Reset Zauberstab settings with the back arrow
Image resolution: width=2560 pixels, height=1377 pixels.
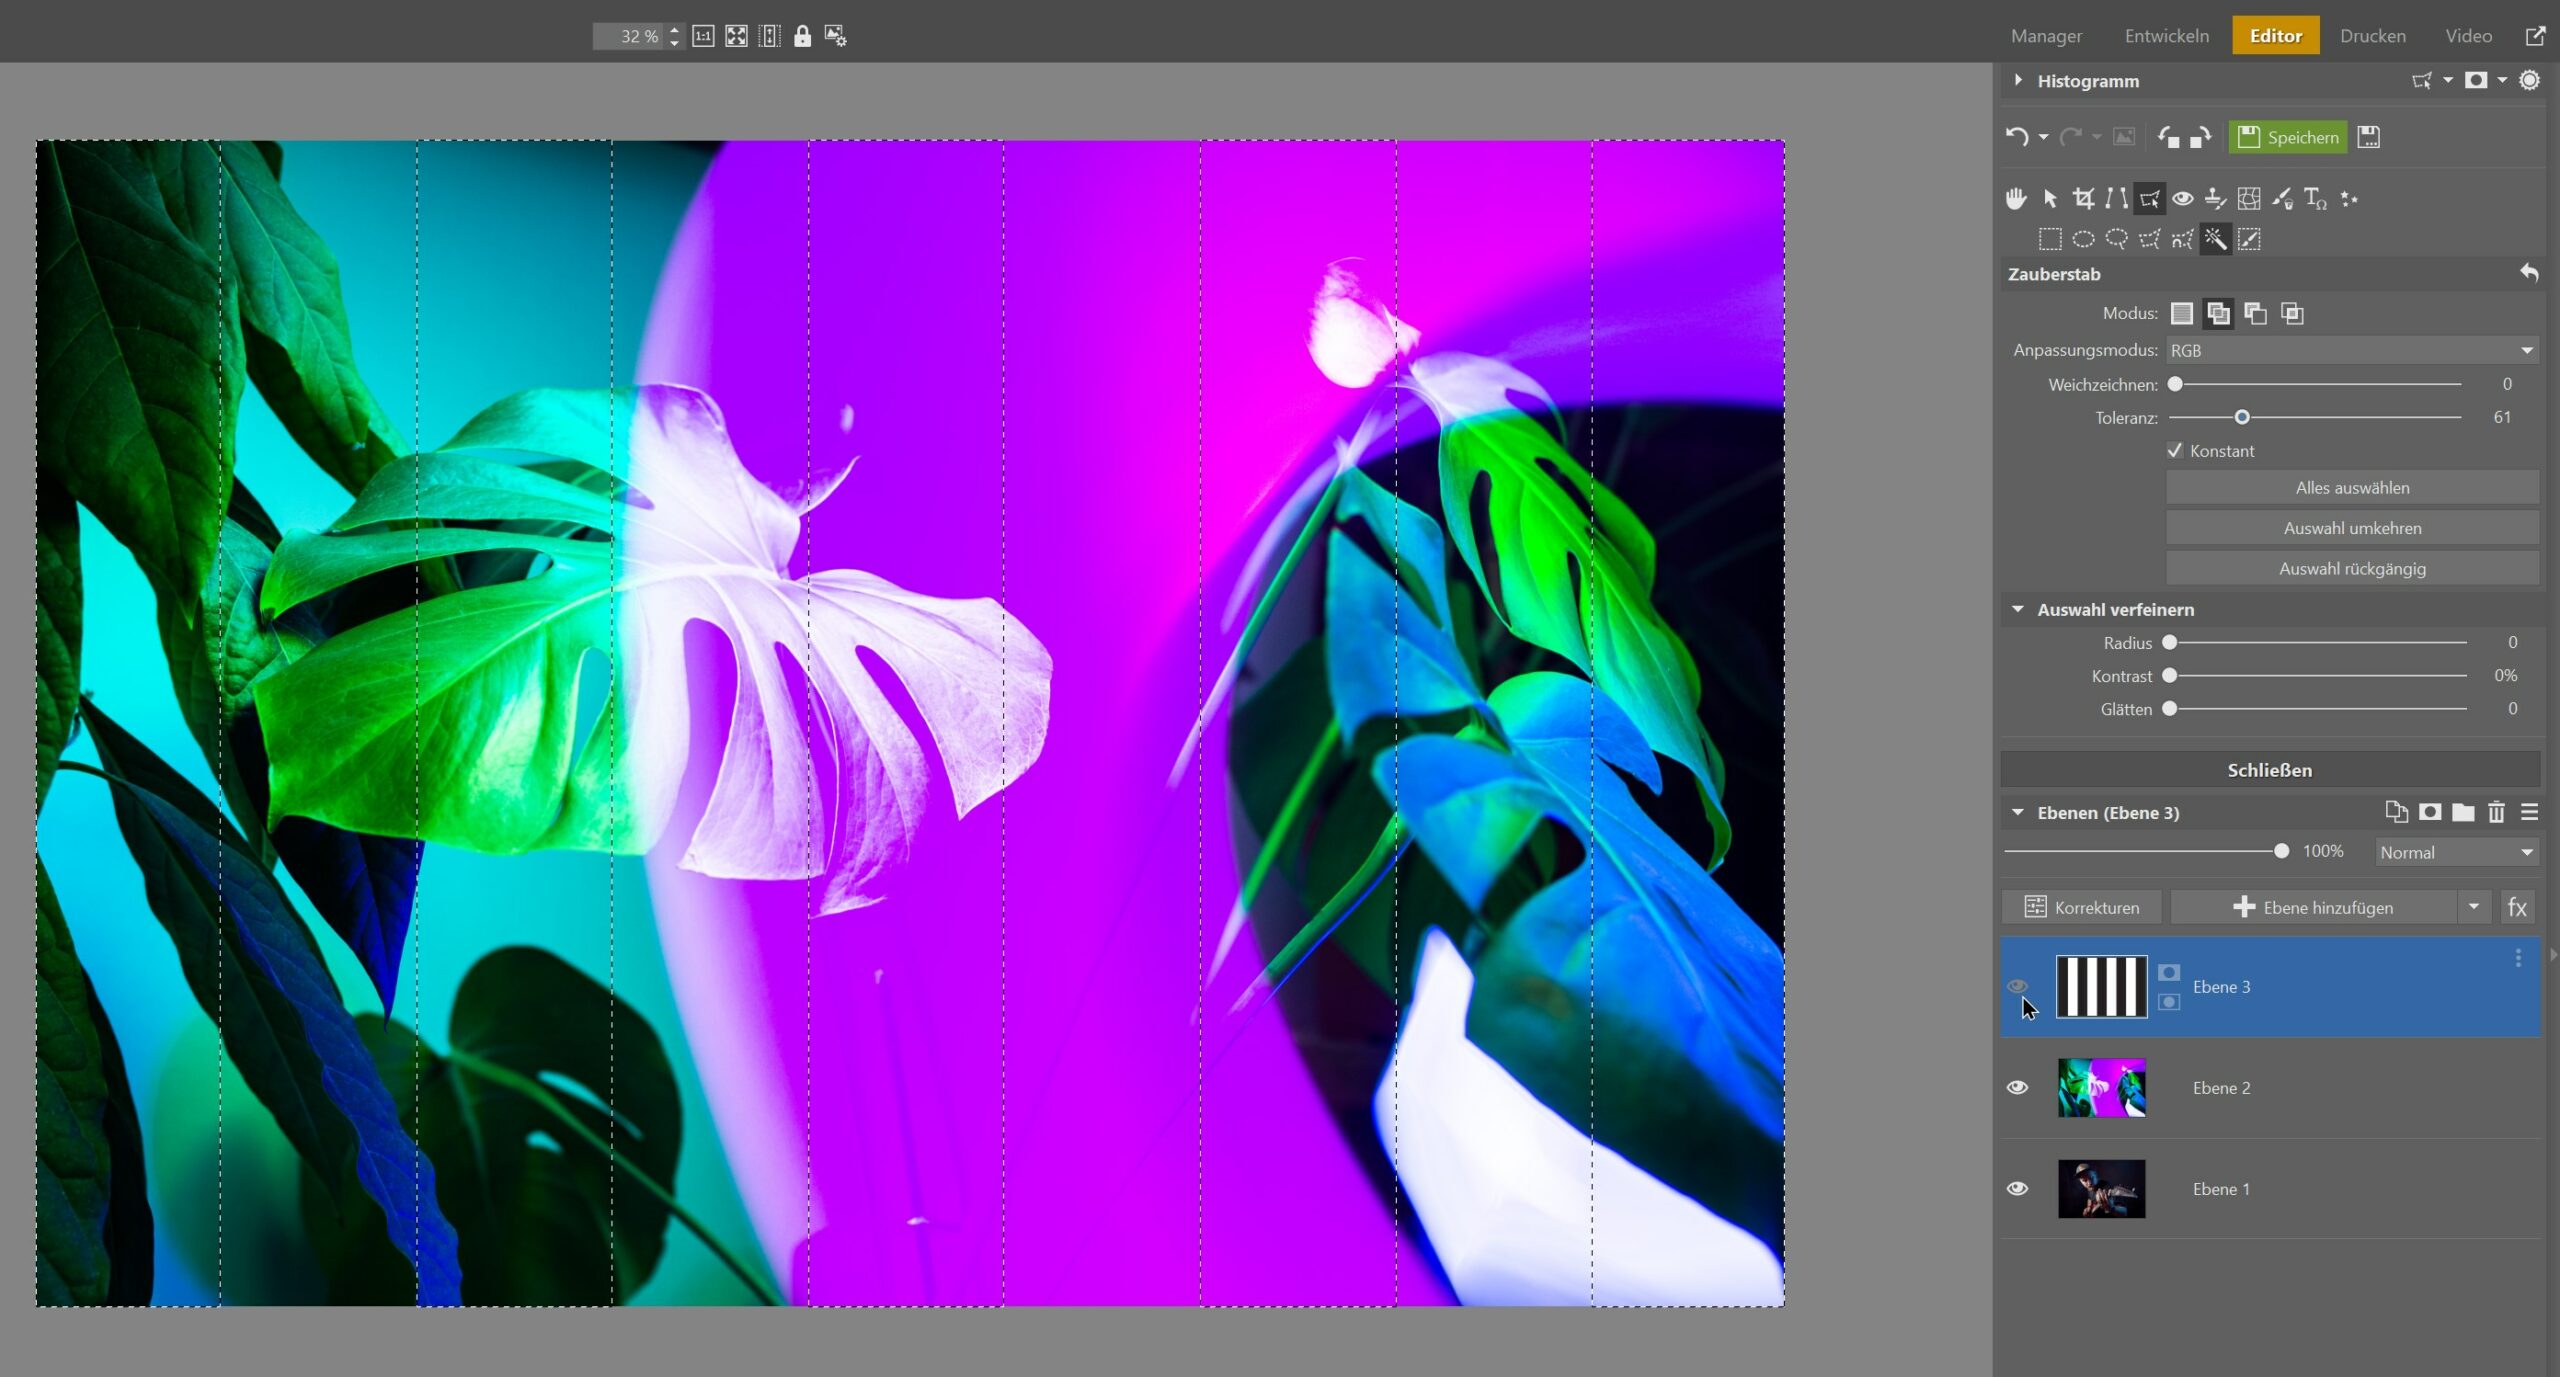tap(2528, 273)
